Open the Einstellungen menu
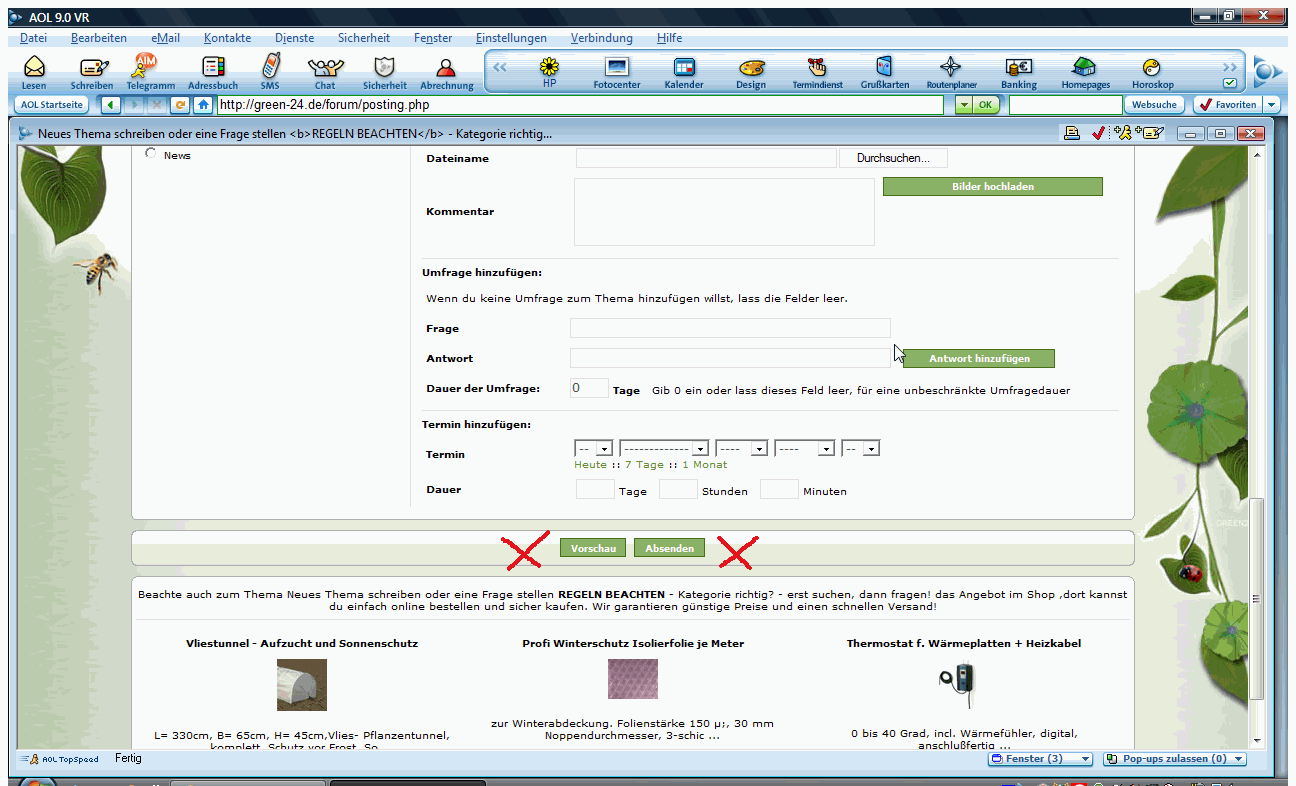The width and height of the screenshot is (1296, 786). (511, 38)
